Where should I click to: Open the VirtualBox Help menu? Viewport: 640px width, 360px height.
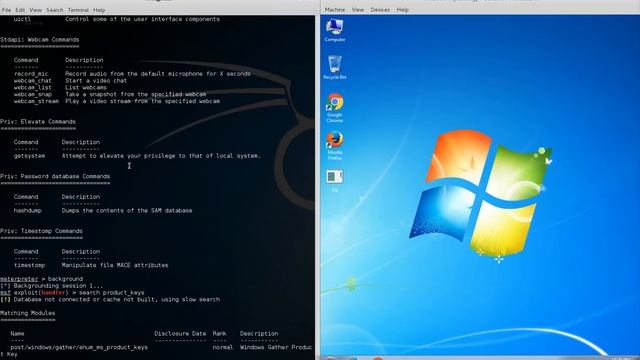[x=402, y=9]
